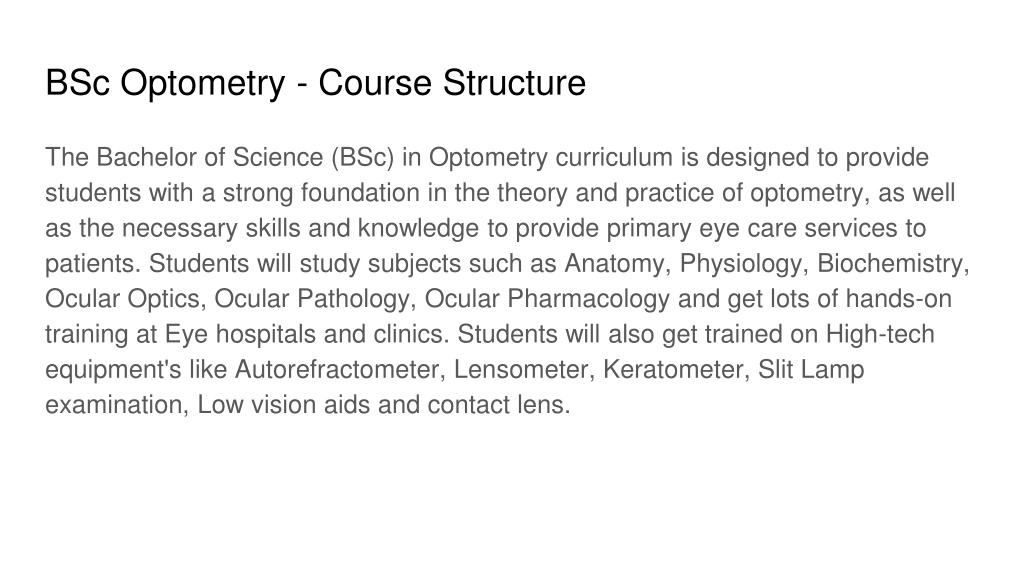Click the word 'Autorefractometer'
Viewport: 1024px width, 576px height.
(337, 370)
